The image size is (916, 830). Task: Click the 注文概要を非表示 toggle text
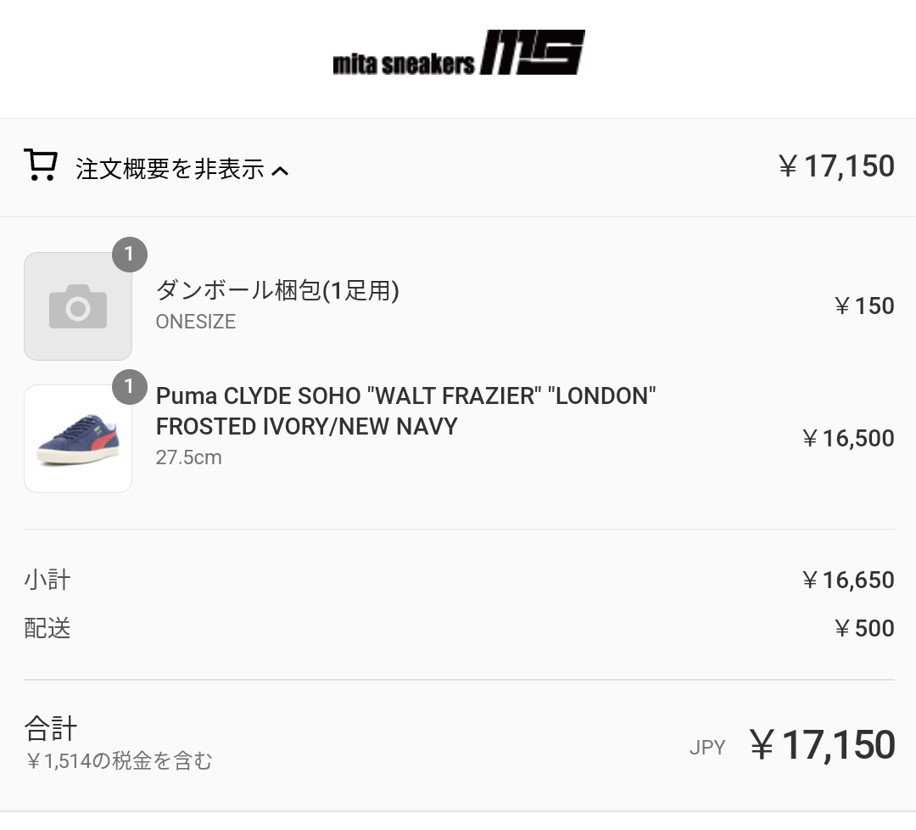(169, 169)
